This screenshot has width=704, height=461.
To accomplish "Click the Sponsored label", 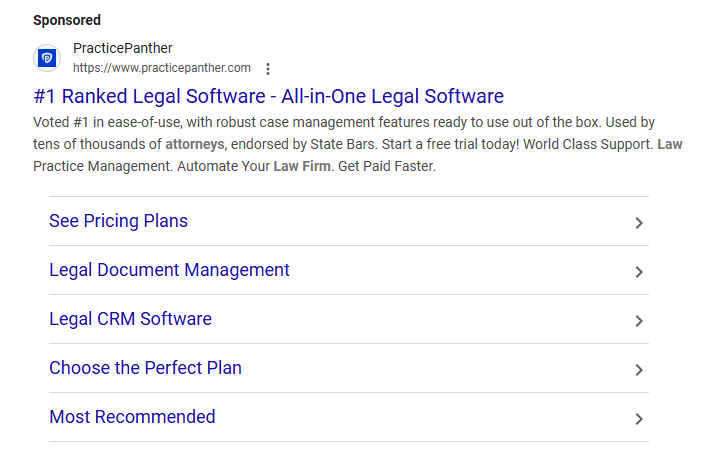I will pyautogui.click(x=67, y=20).
